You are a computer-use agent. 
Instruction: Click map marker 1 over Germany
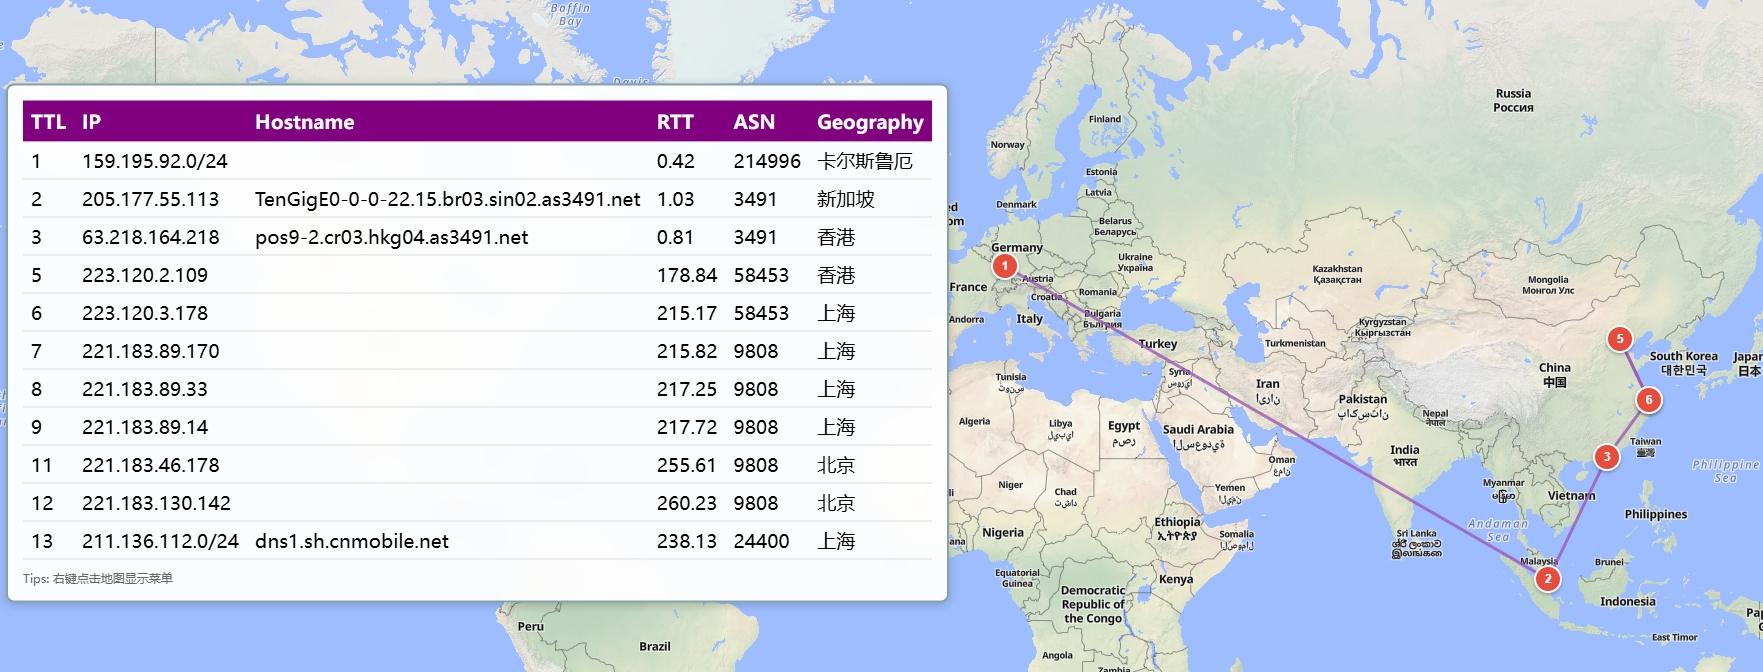[x=1004, y=266]
